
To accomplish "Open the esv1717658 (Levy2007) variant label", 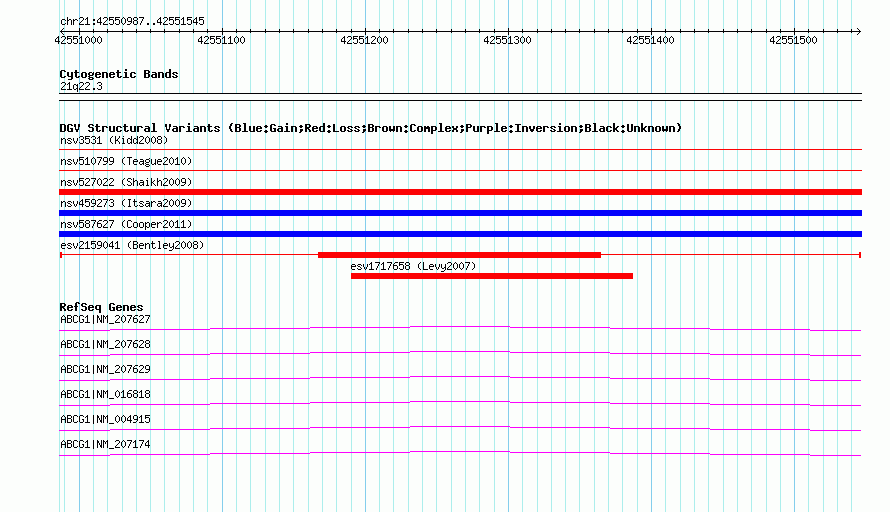I will tap(413, 266).
